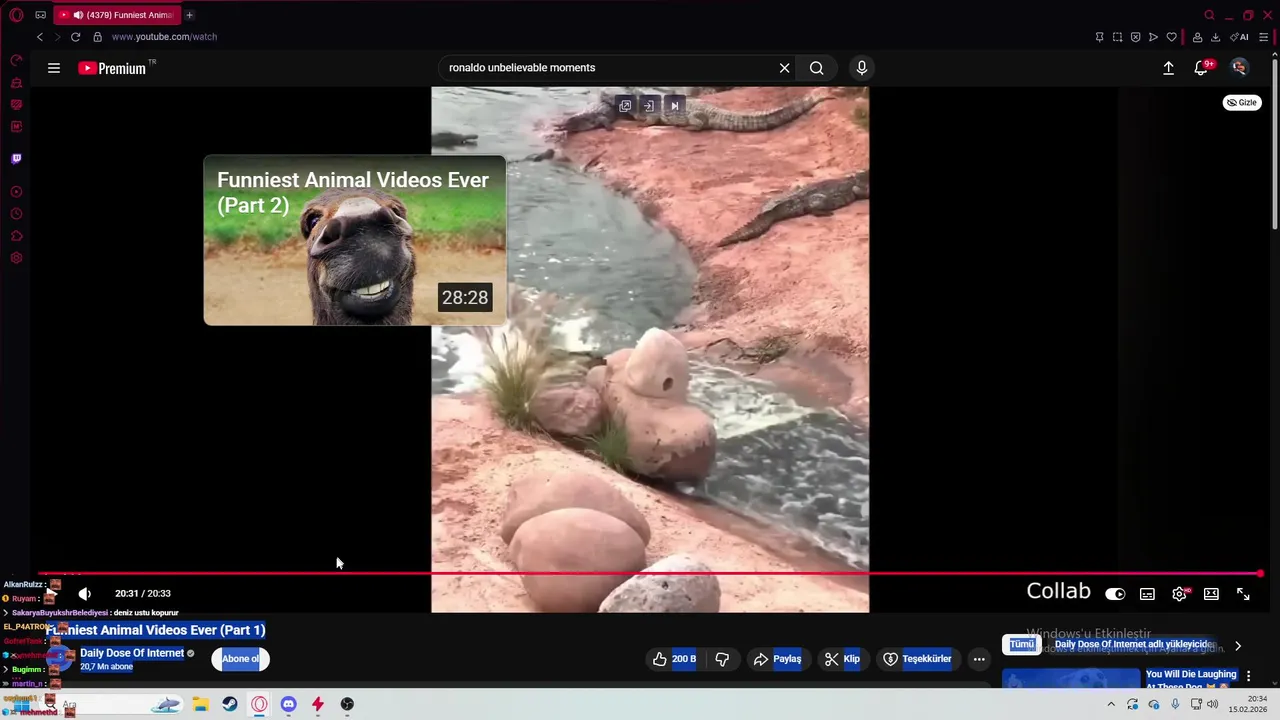Clear the search query with X
This screenshot has height=720, width=1280.
tap(785, 68)
